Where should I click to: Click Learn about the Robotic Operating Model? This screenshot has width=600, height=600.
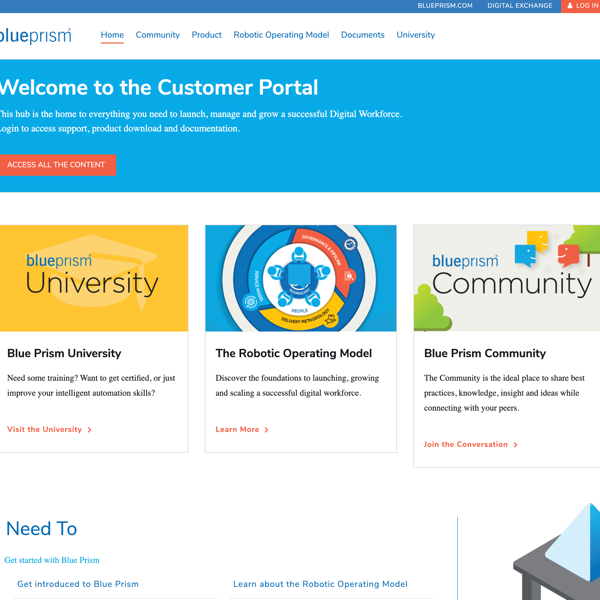tap(320, 584)
